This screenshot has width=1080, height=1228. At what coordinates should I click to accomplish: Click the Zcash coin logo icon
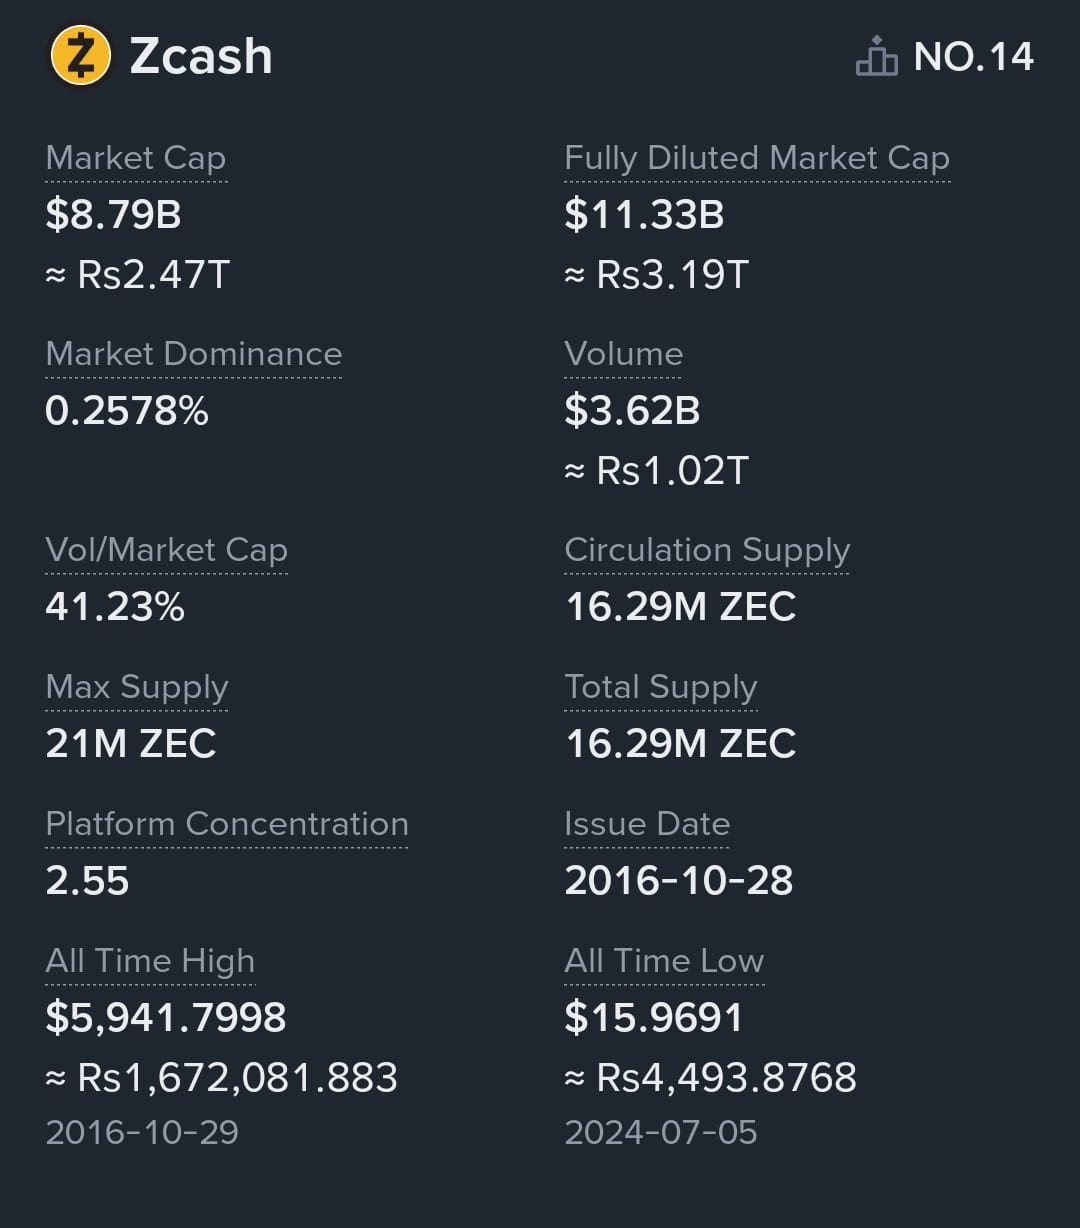[80, 56]
